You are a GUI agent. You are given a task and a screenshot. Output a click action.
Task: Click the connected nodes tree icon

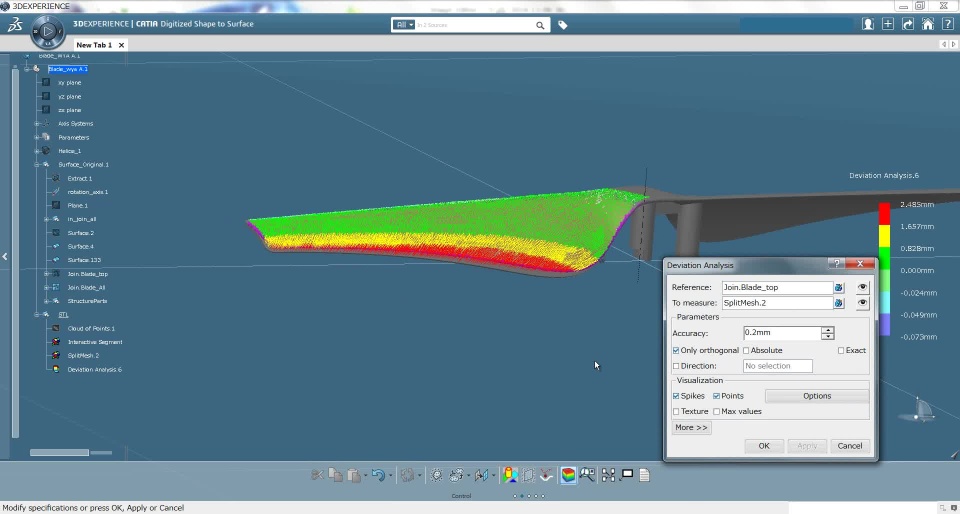[609, 475]
